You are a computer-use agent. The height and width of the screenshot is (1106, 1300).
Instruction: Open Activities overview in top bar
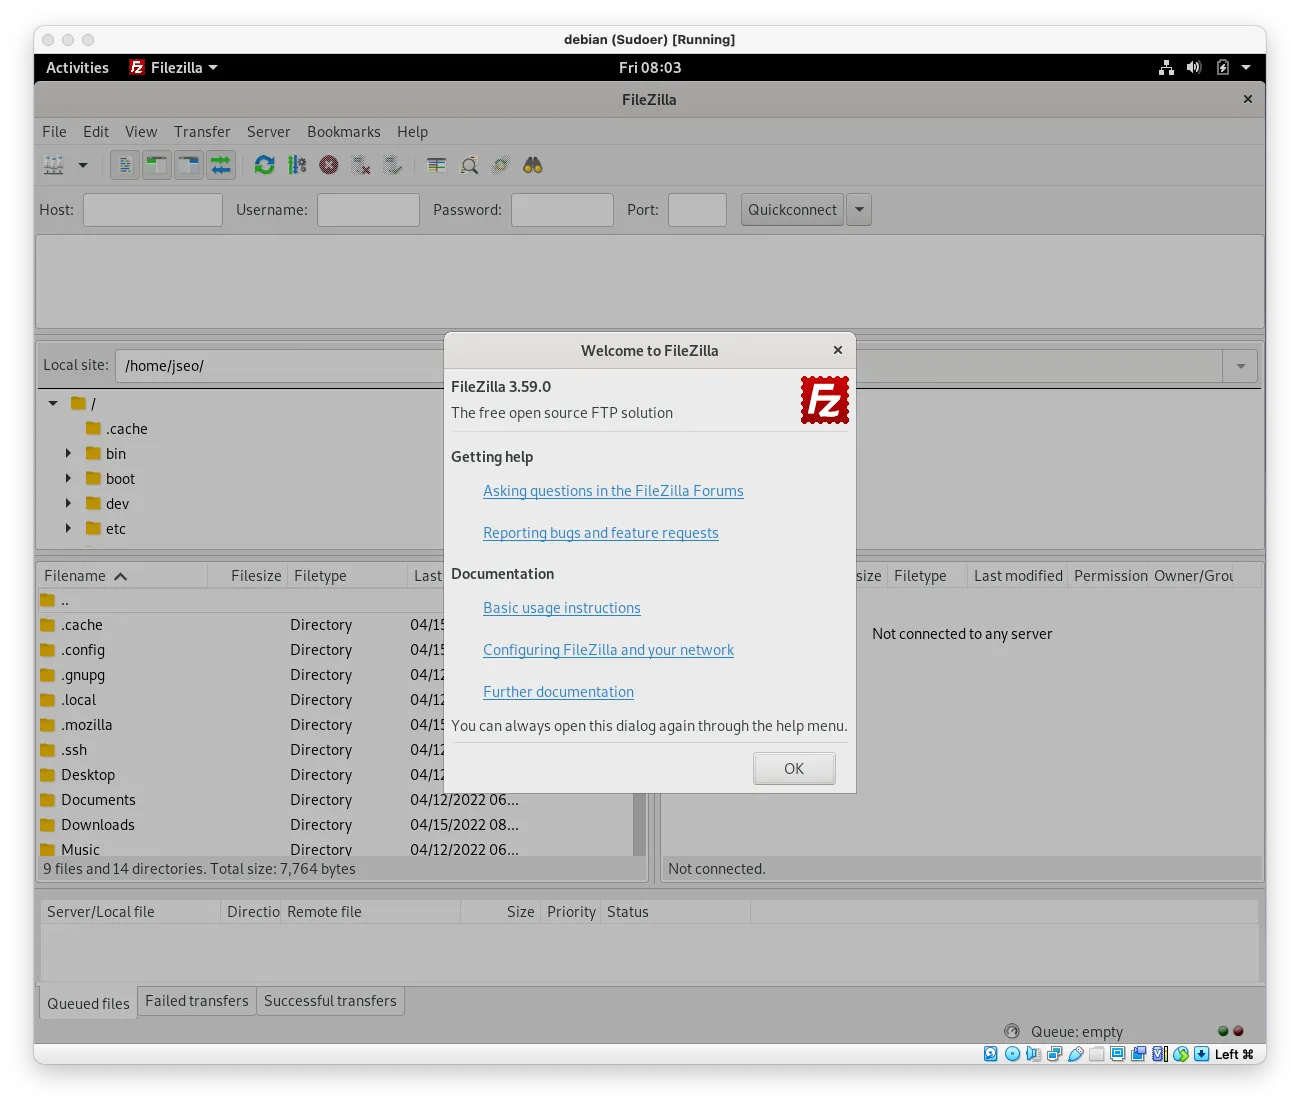[x=77, y=68]
